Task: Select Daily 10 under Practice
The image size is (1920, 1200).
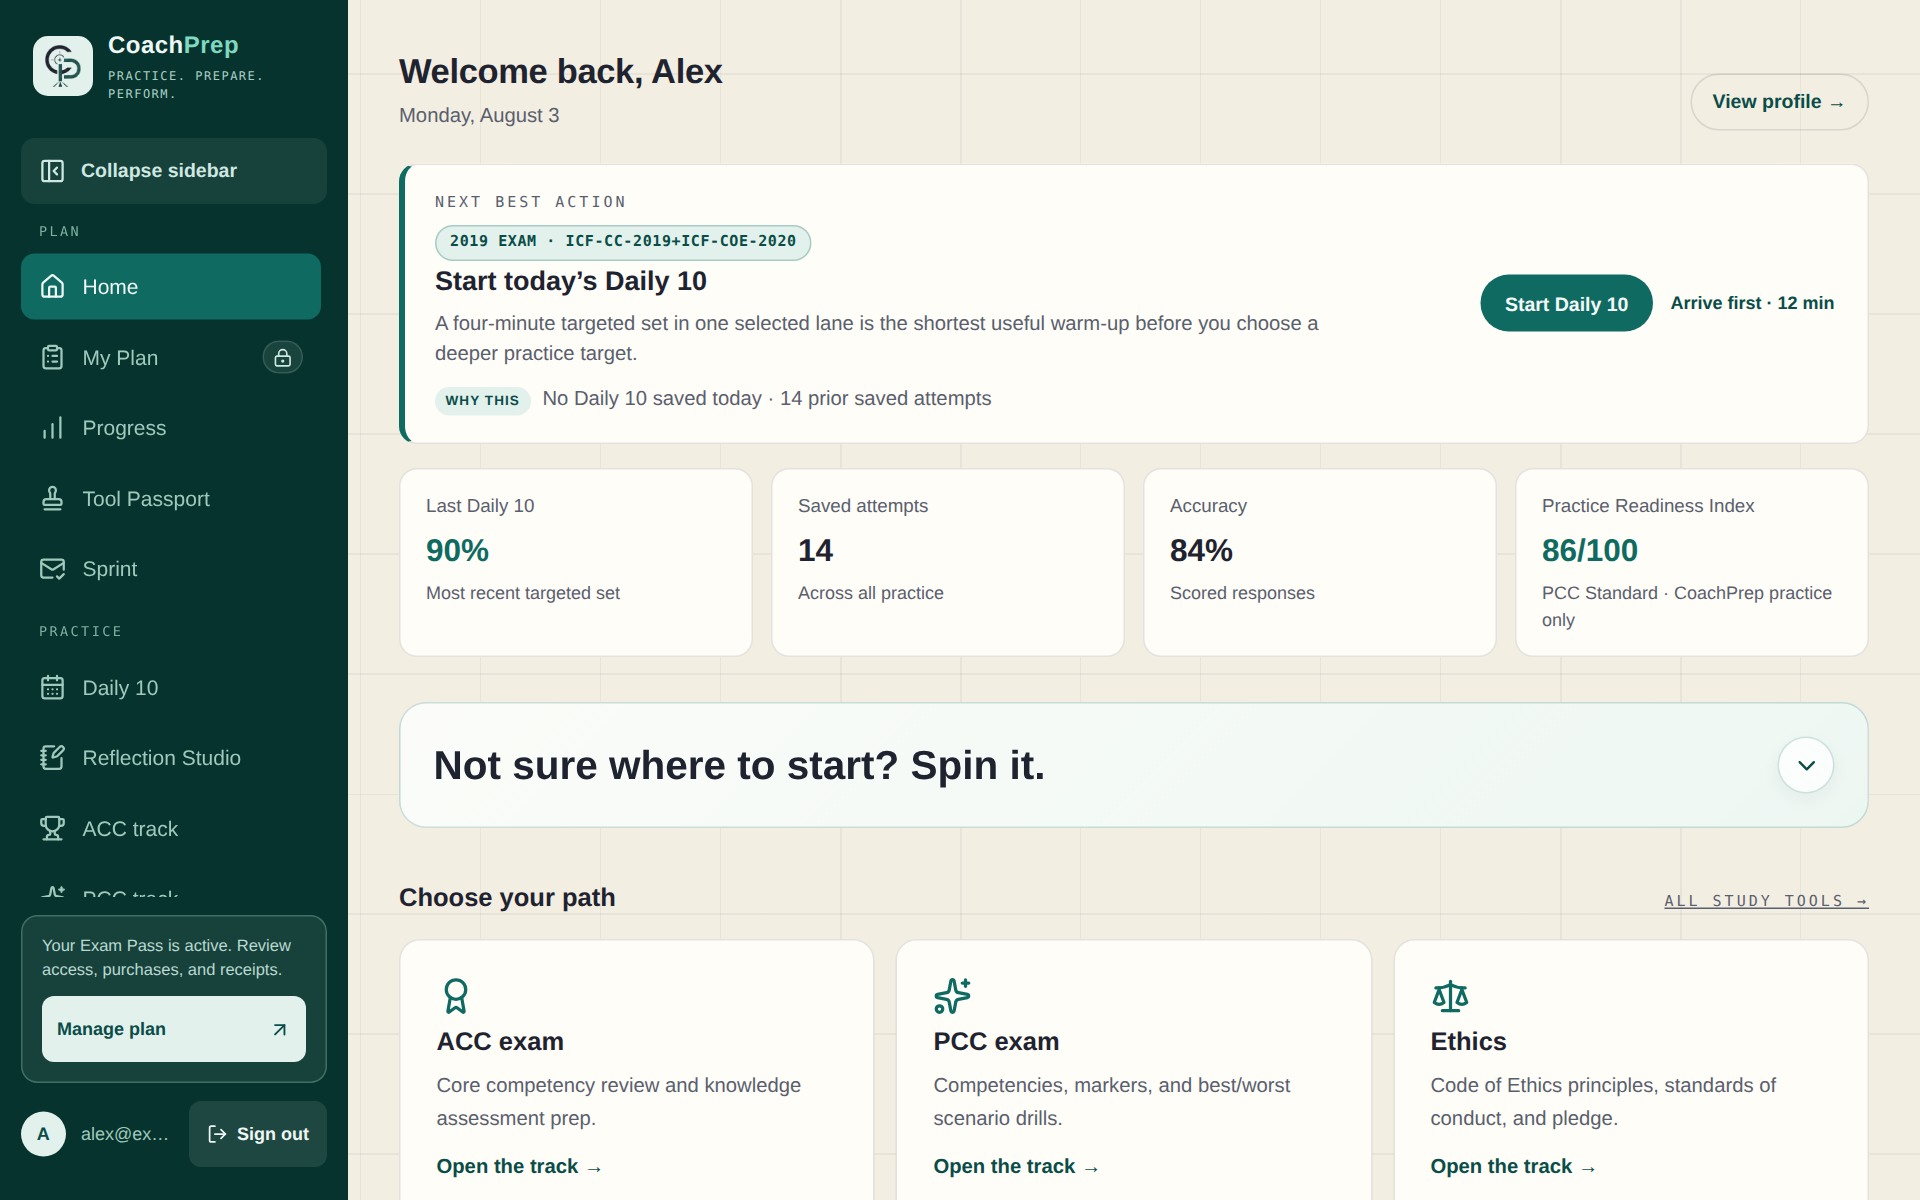Action: 171,687
